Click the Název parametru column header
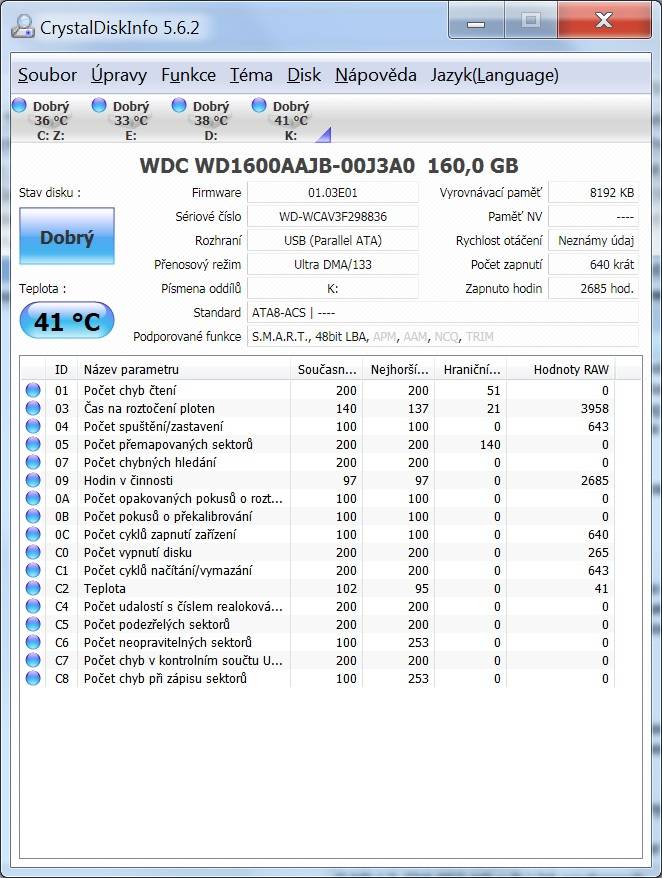 coord(184,370)
